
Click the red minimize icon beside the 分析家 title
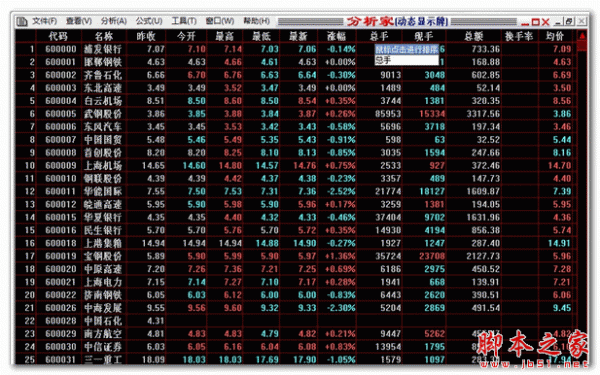[x=525, y=23]
